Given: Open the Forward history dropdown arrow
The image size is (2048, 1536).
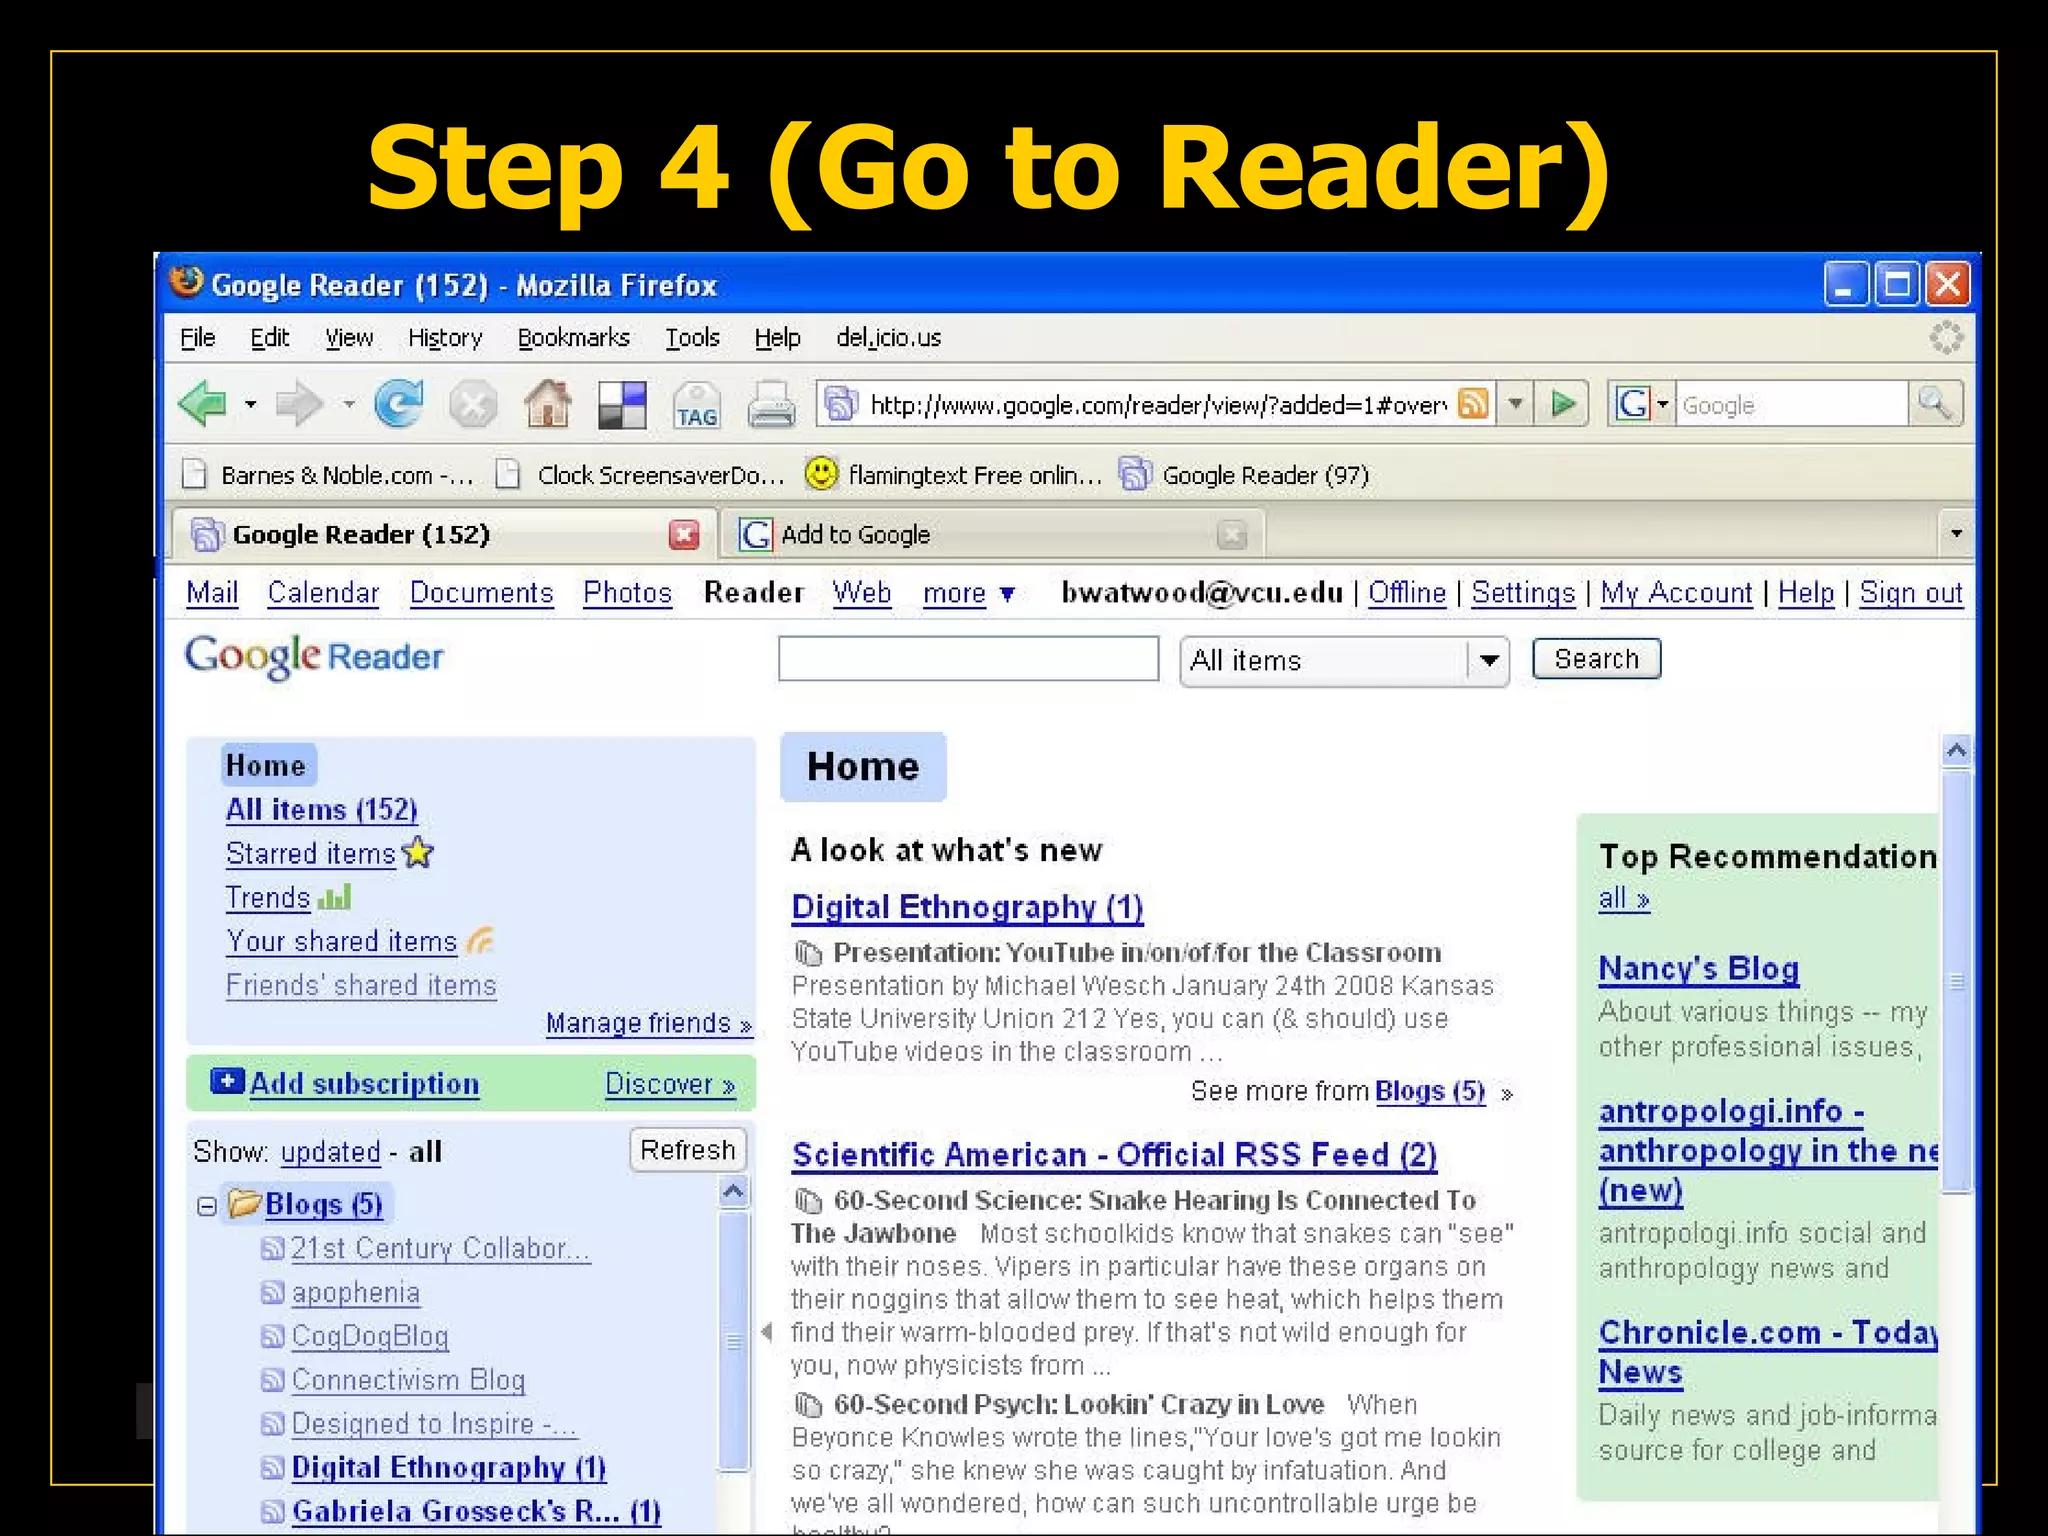Looking at the screenshot, I should [x=348, y=405].
